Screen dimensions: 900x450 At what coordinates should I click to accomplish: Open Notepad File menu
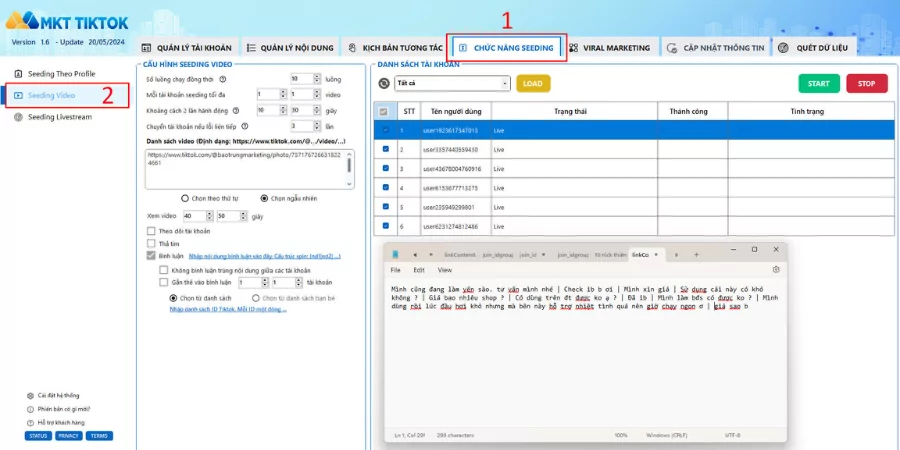[x=395, y=270]
